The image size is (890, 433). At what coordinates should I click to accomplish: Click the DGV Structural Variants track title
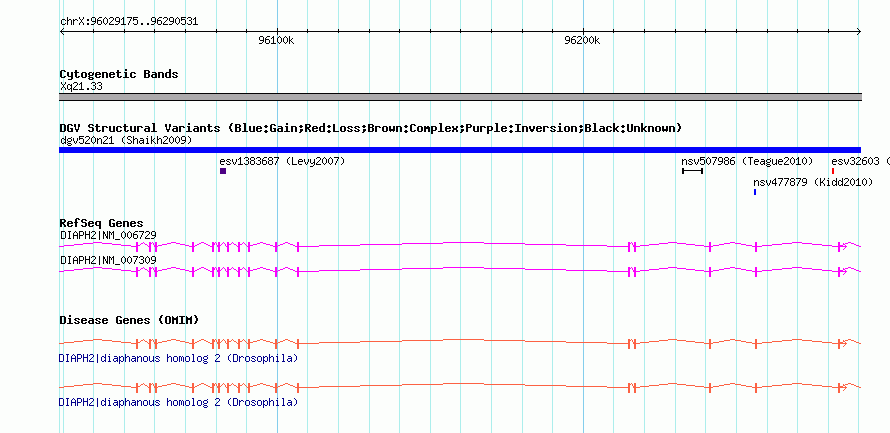tap(371, 128)
